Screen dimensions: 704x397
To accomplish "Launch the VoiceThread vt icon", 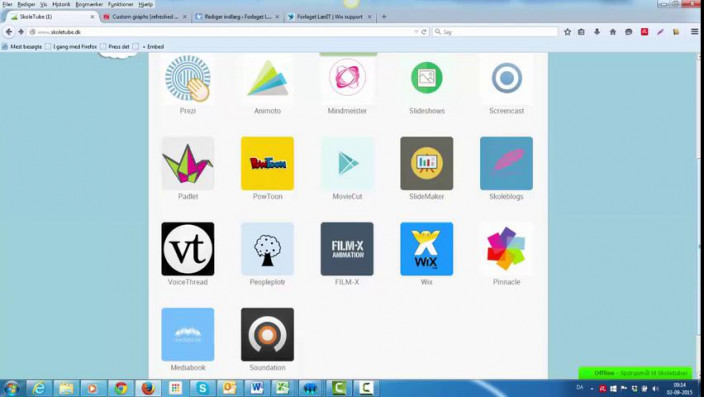I will point(188,249).
